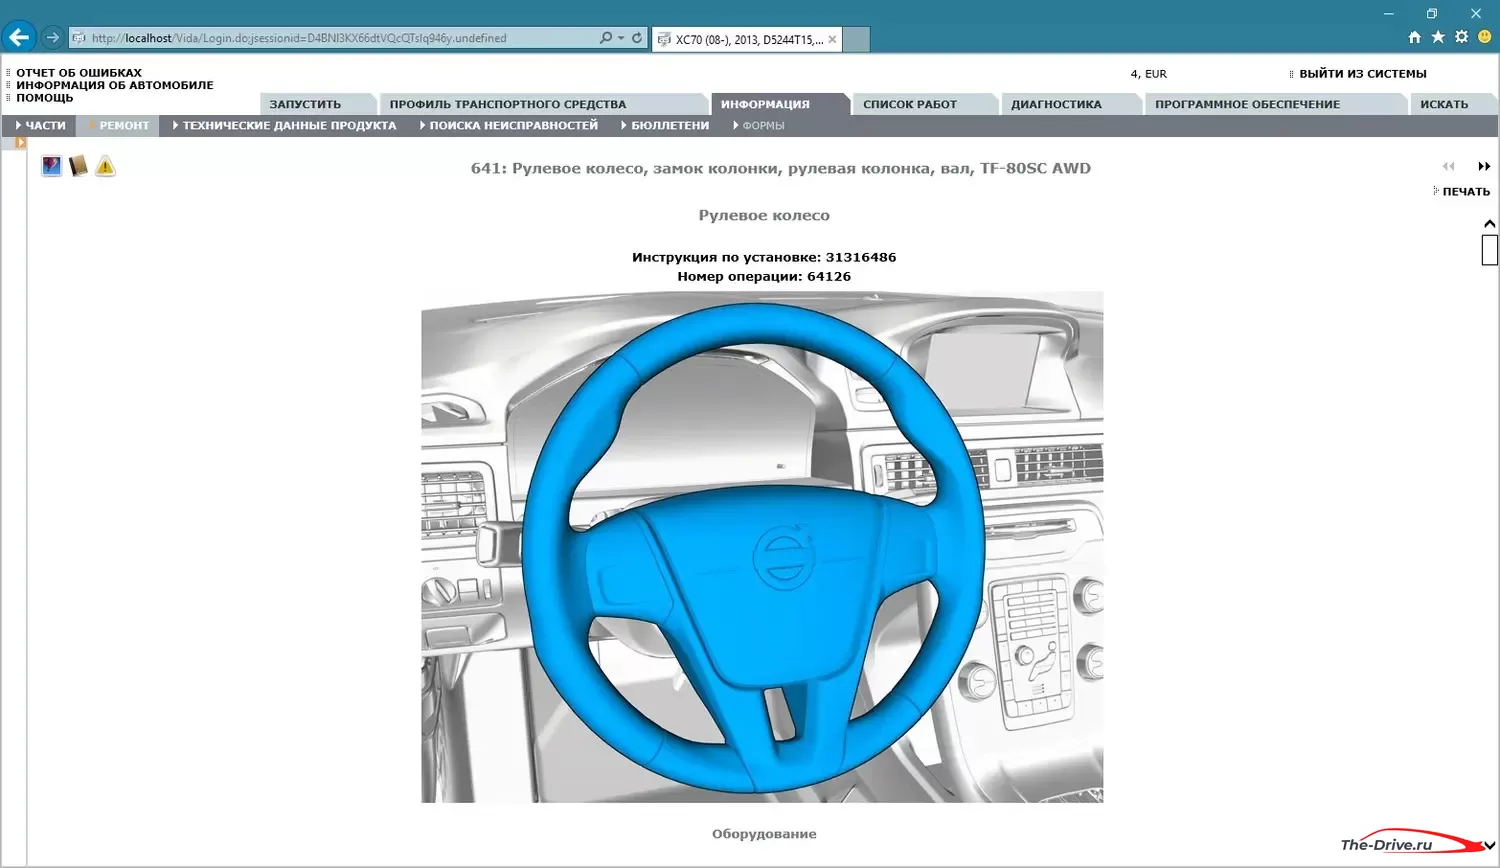This screenshot has height=868, width=1500.
Task: Go to next document with double-right arrows
Action: click(1484, 166)
